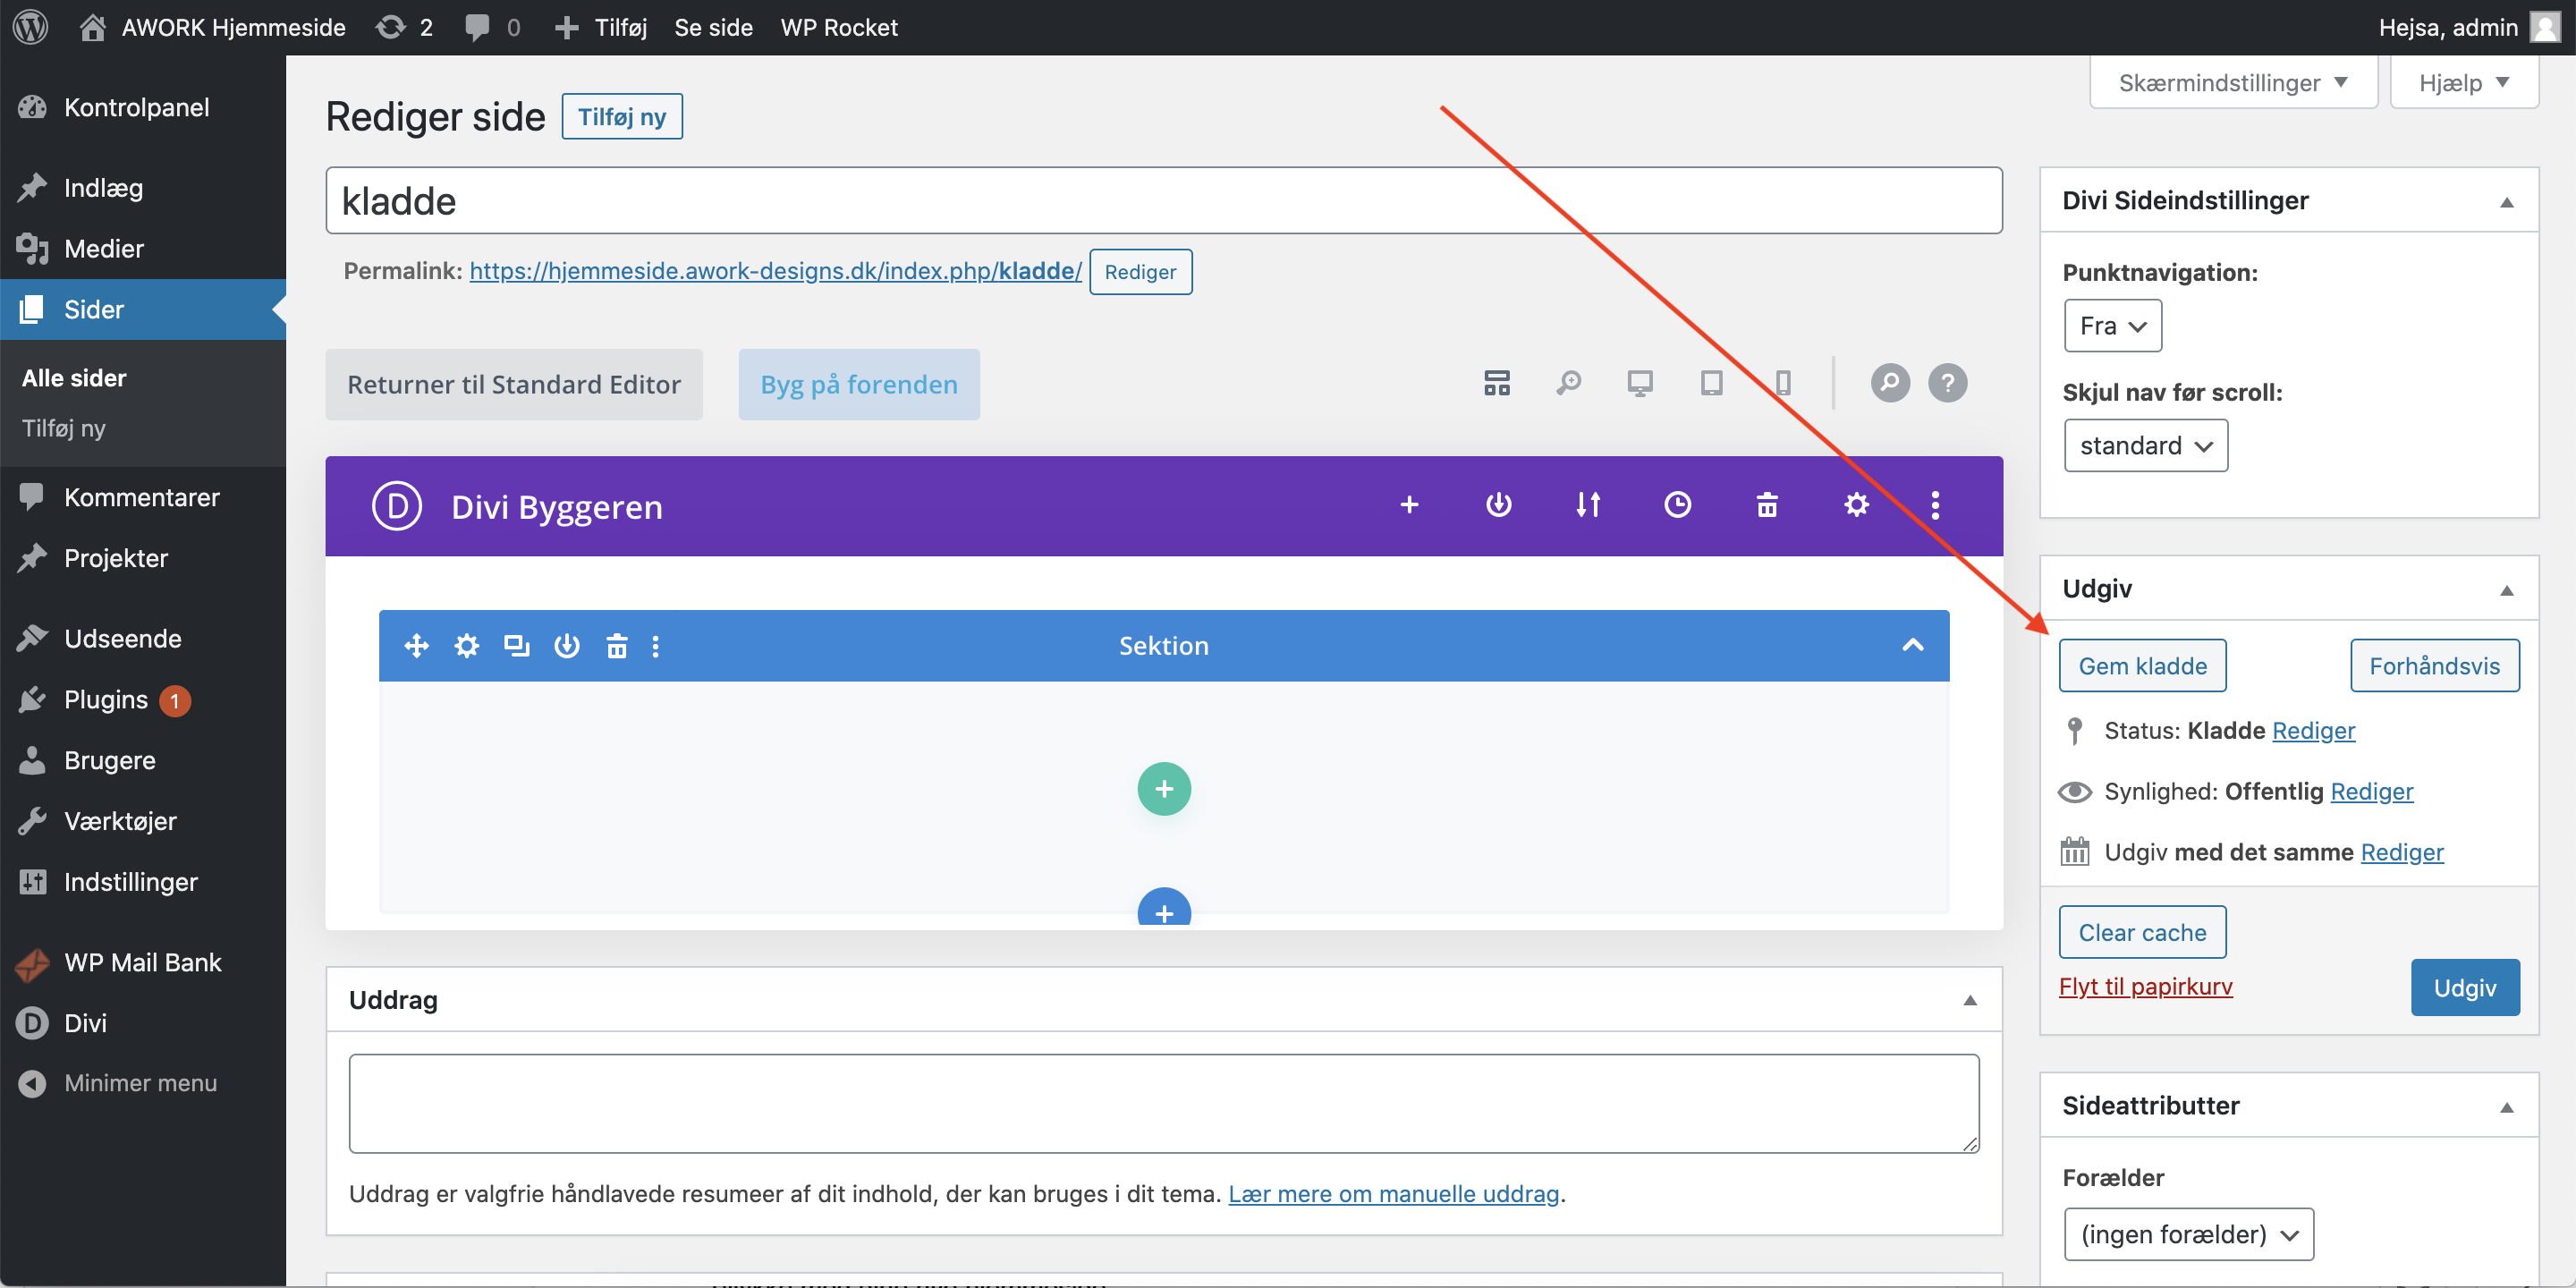This screenshot has width=2576, height=1288.
Task: Click Tilføj ny button beside Rediger side
Action: point(622,117)
